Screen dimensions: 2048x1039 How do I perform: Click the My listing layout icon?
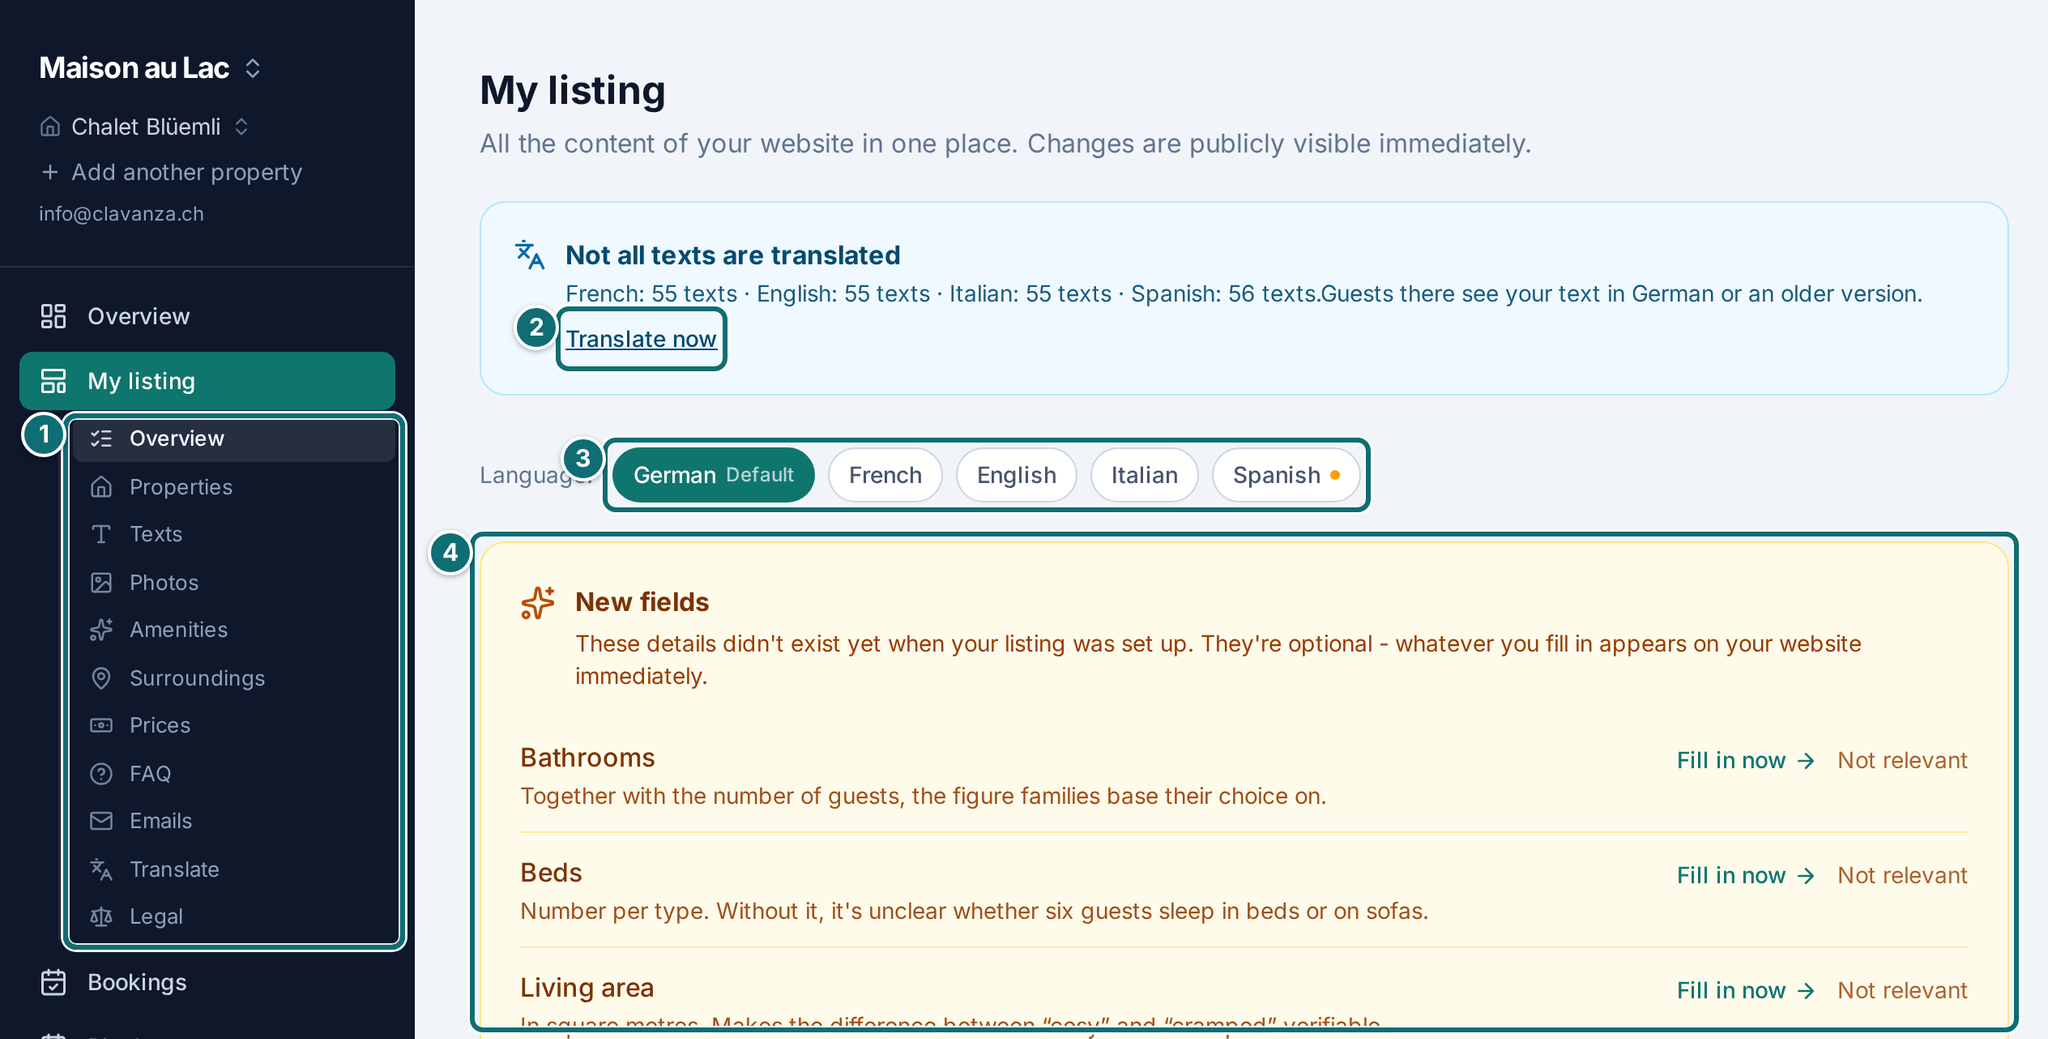pyautogui.click(x=53, y=381)
